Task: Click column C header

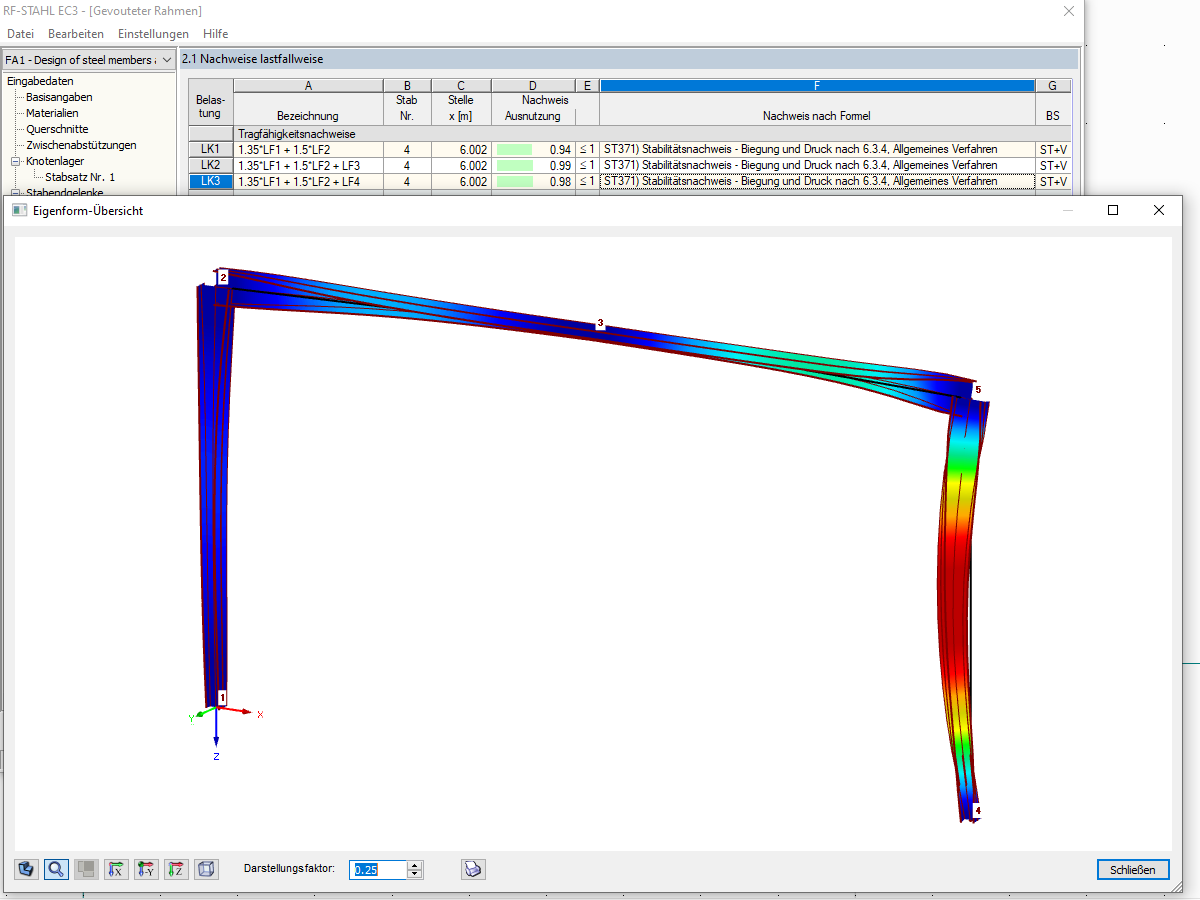Action: point(461,86)
